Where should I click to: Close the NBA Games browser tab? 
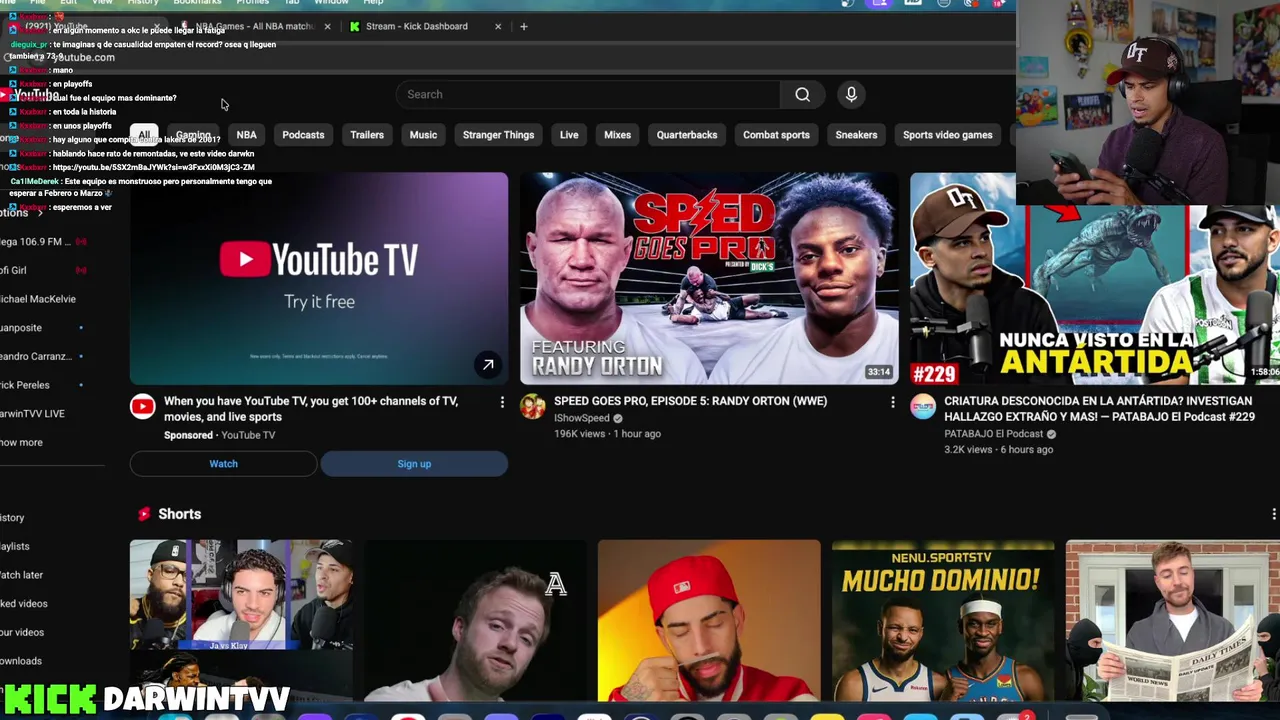[327, 26]
